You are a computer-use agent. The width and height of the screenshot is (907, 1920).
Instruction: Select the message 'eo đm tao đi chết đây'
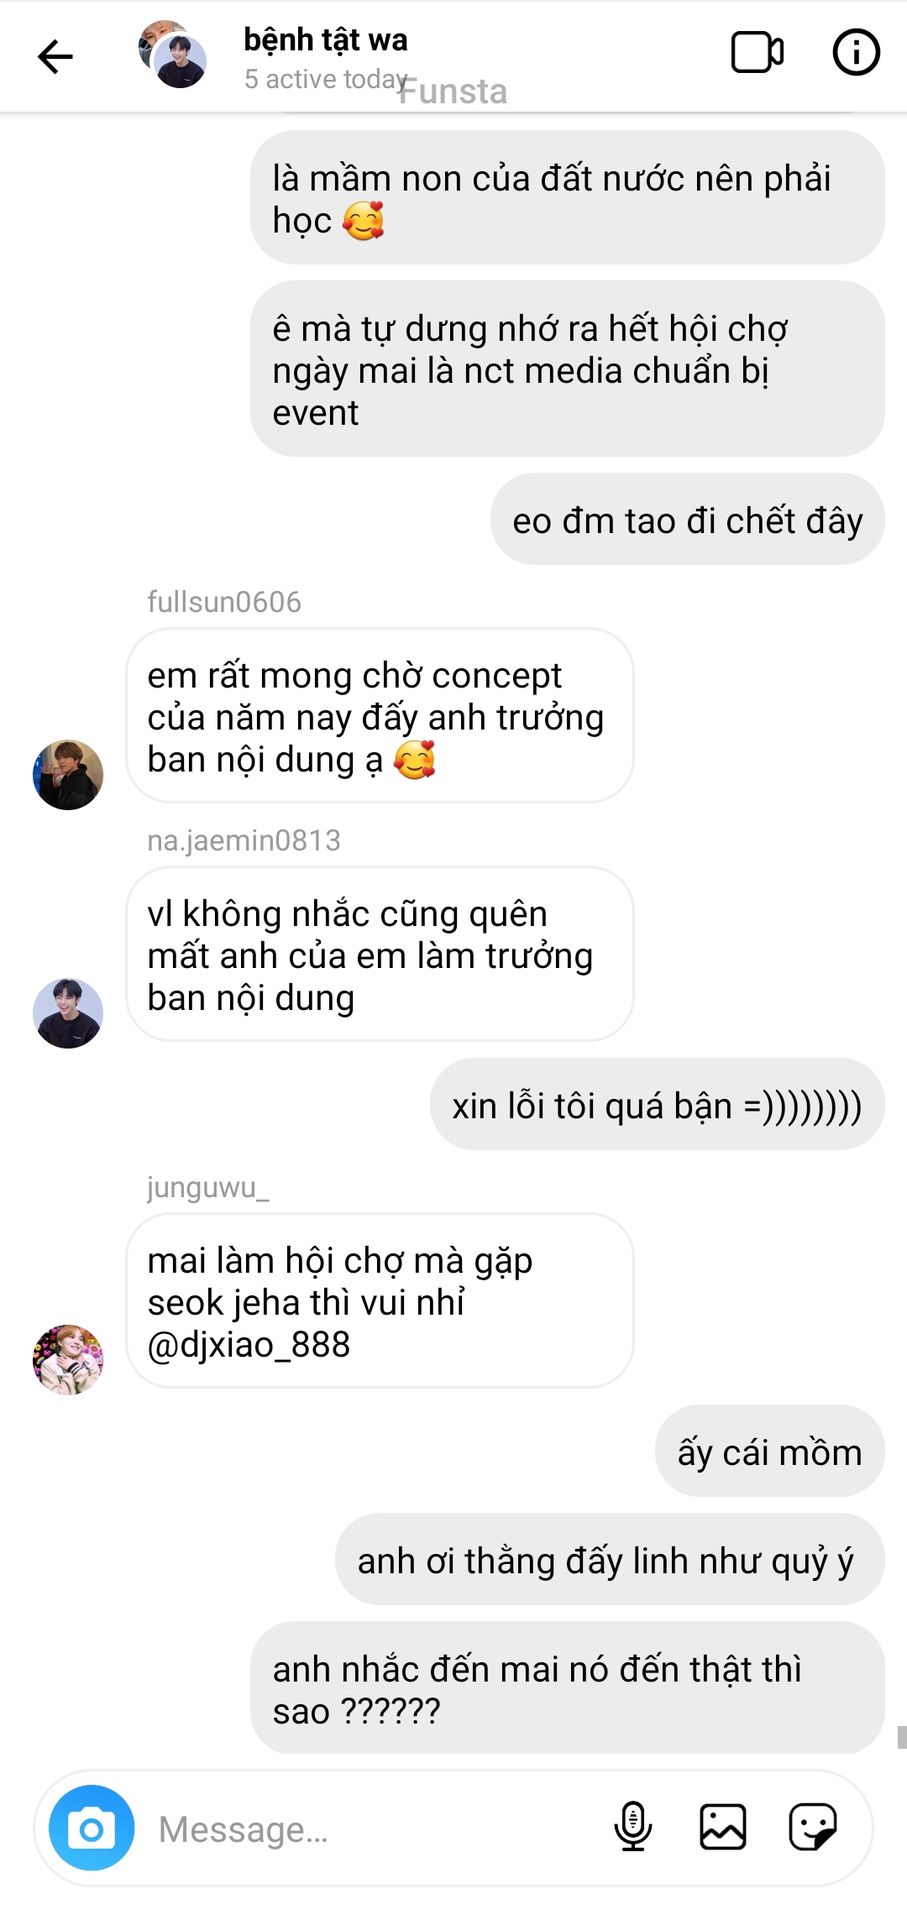point(687,519)
